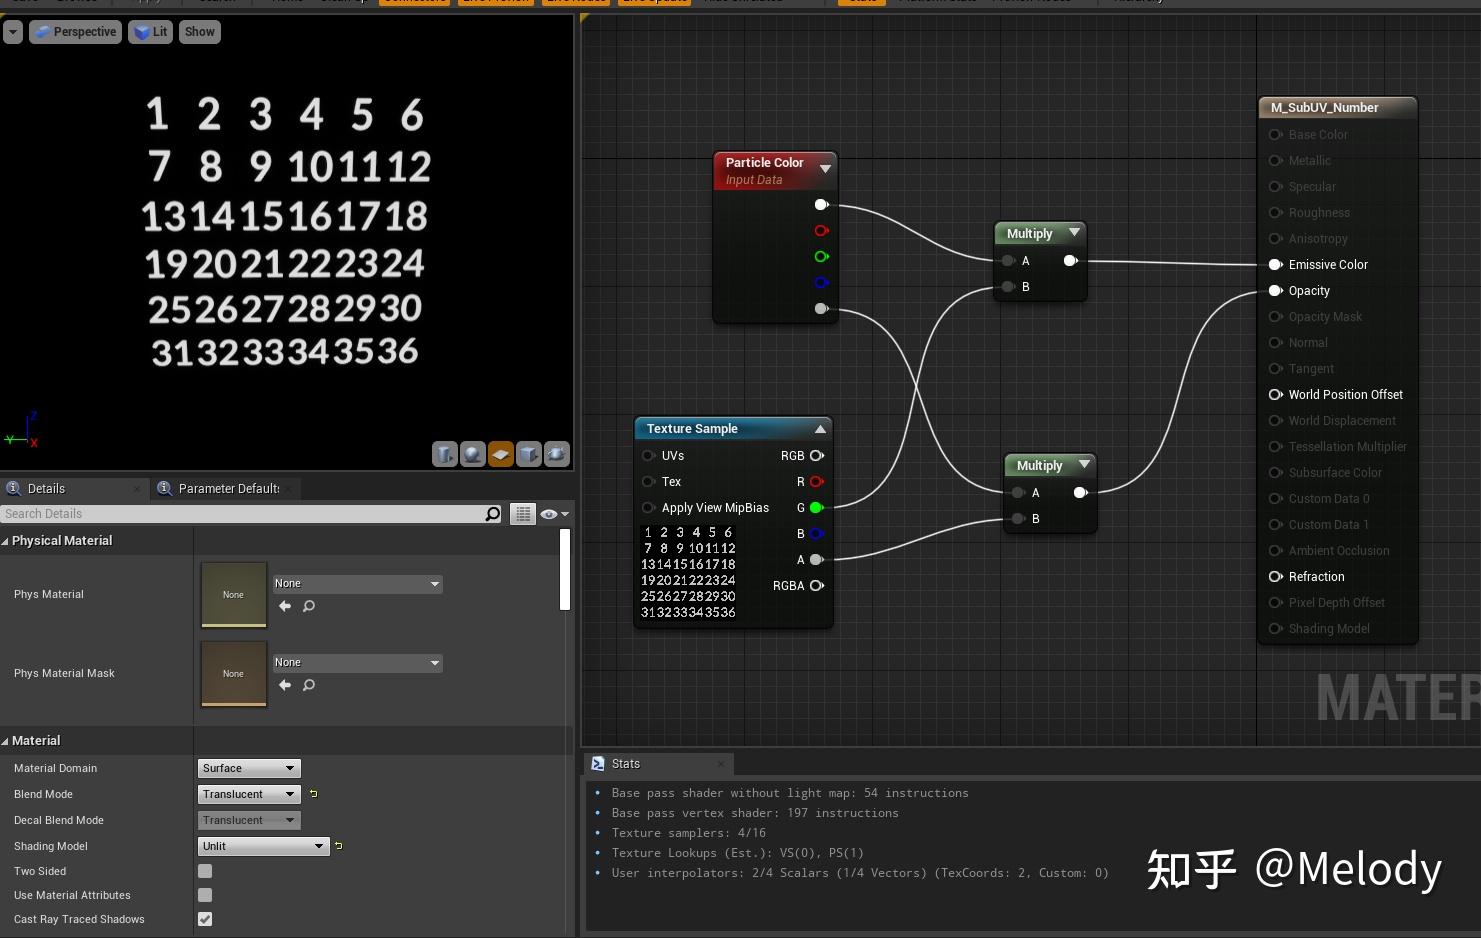Enable the Two Sided checkbox
Image resolution: width=1481 pixels, height=938 pixels.
205,871
